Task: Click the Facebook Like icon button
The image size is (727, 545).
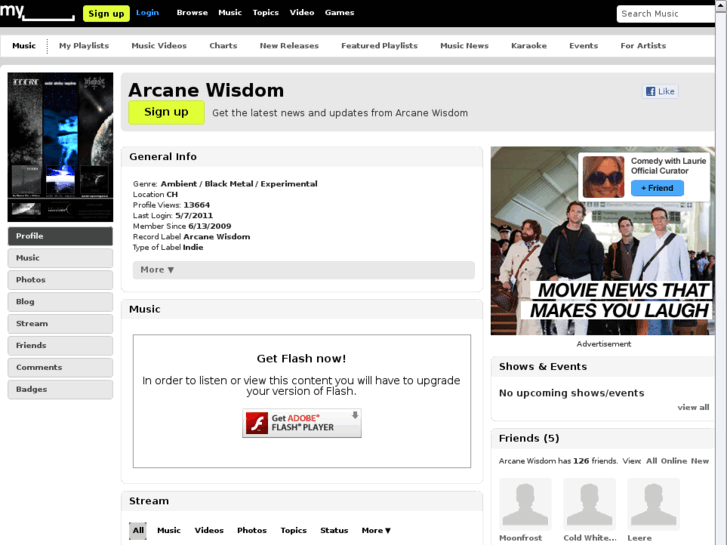Action: pyautogui.click(x=660, y=91)
